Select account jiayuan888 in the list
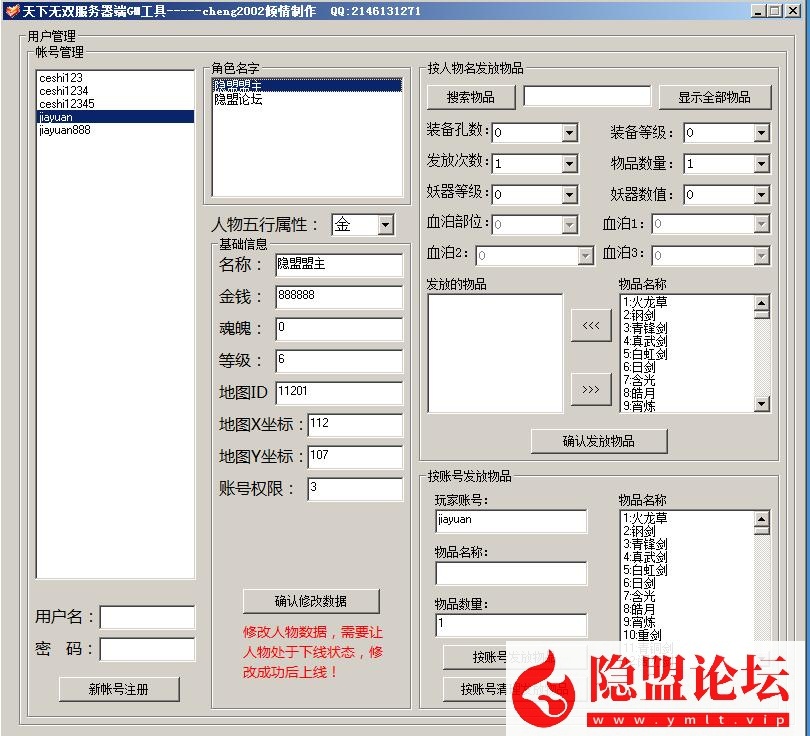Viewport: 810px width, 736px height. pyautogui.click(x=65, y=130)
